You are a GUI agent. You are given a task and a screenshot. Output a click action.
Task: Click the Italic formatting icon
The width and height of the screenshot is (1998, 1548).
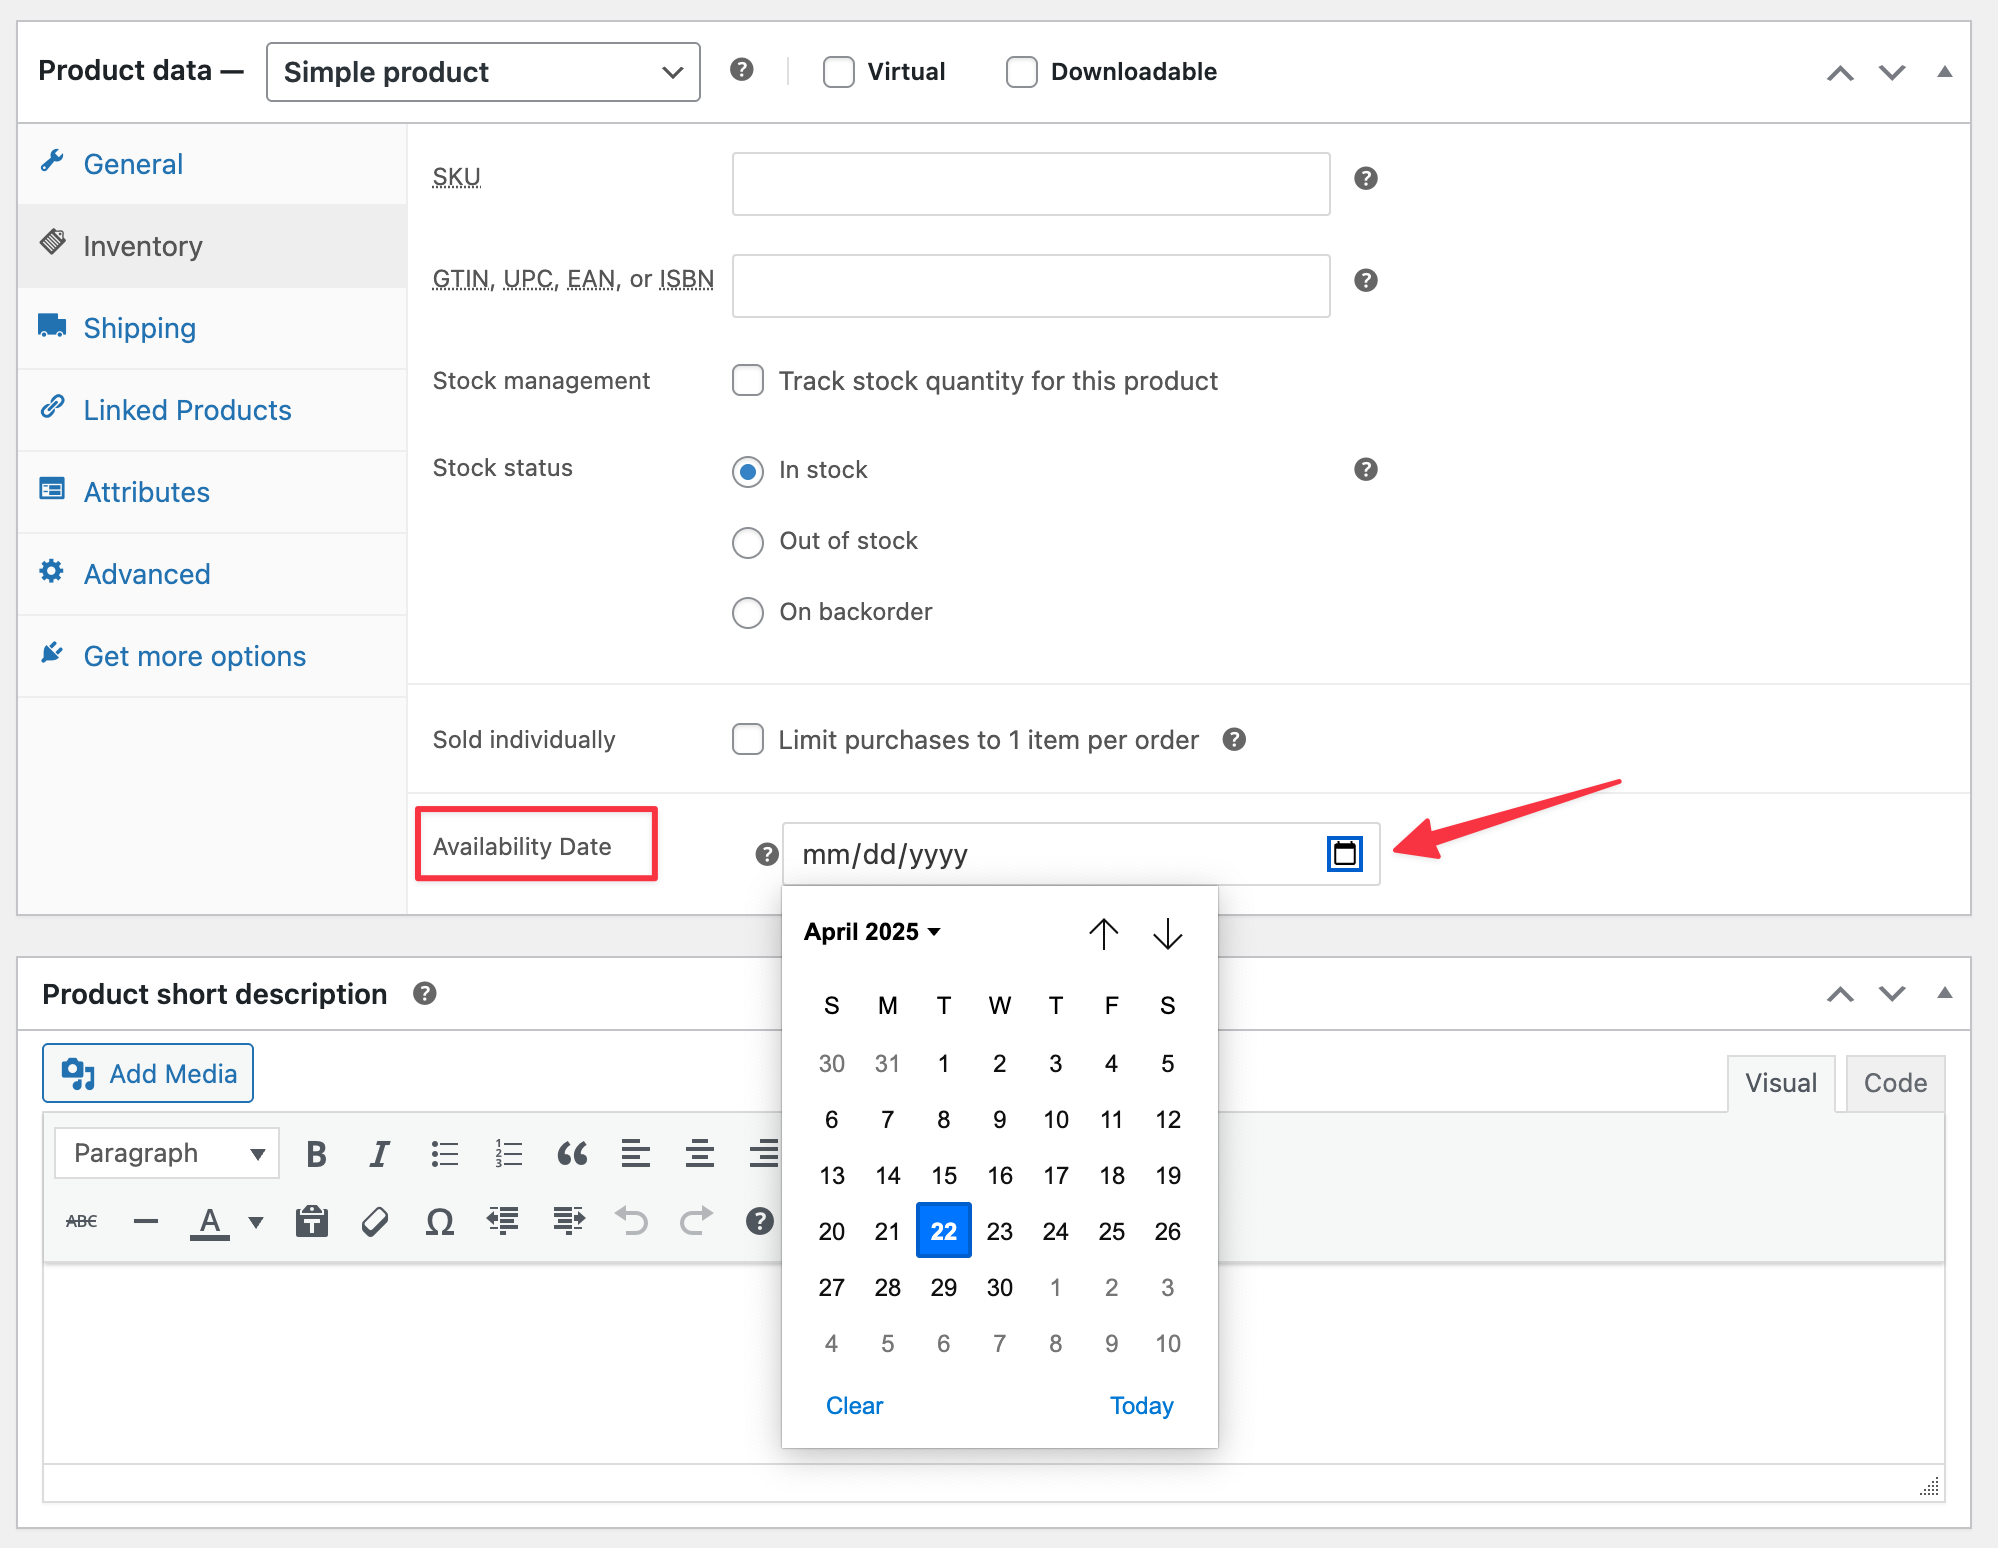(379, 1154)
